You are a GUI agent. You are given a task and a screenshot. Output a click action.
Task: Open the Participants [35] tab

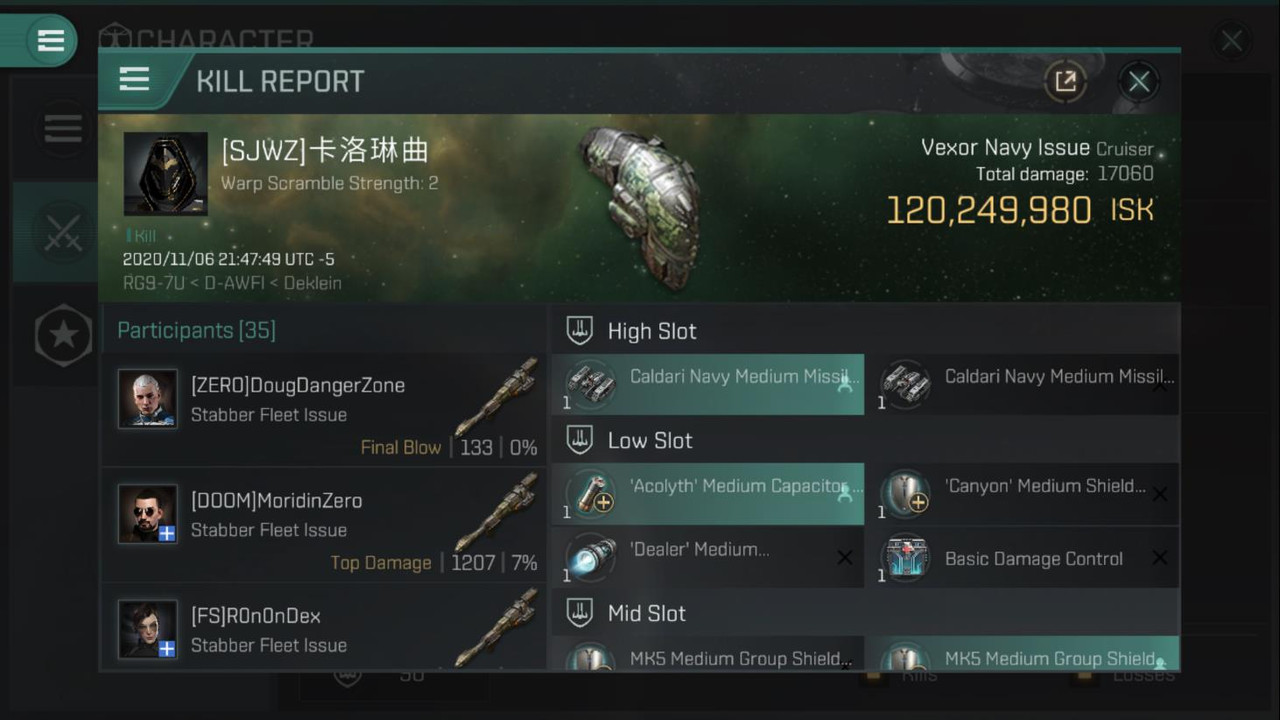coord(197,330)
